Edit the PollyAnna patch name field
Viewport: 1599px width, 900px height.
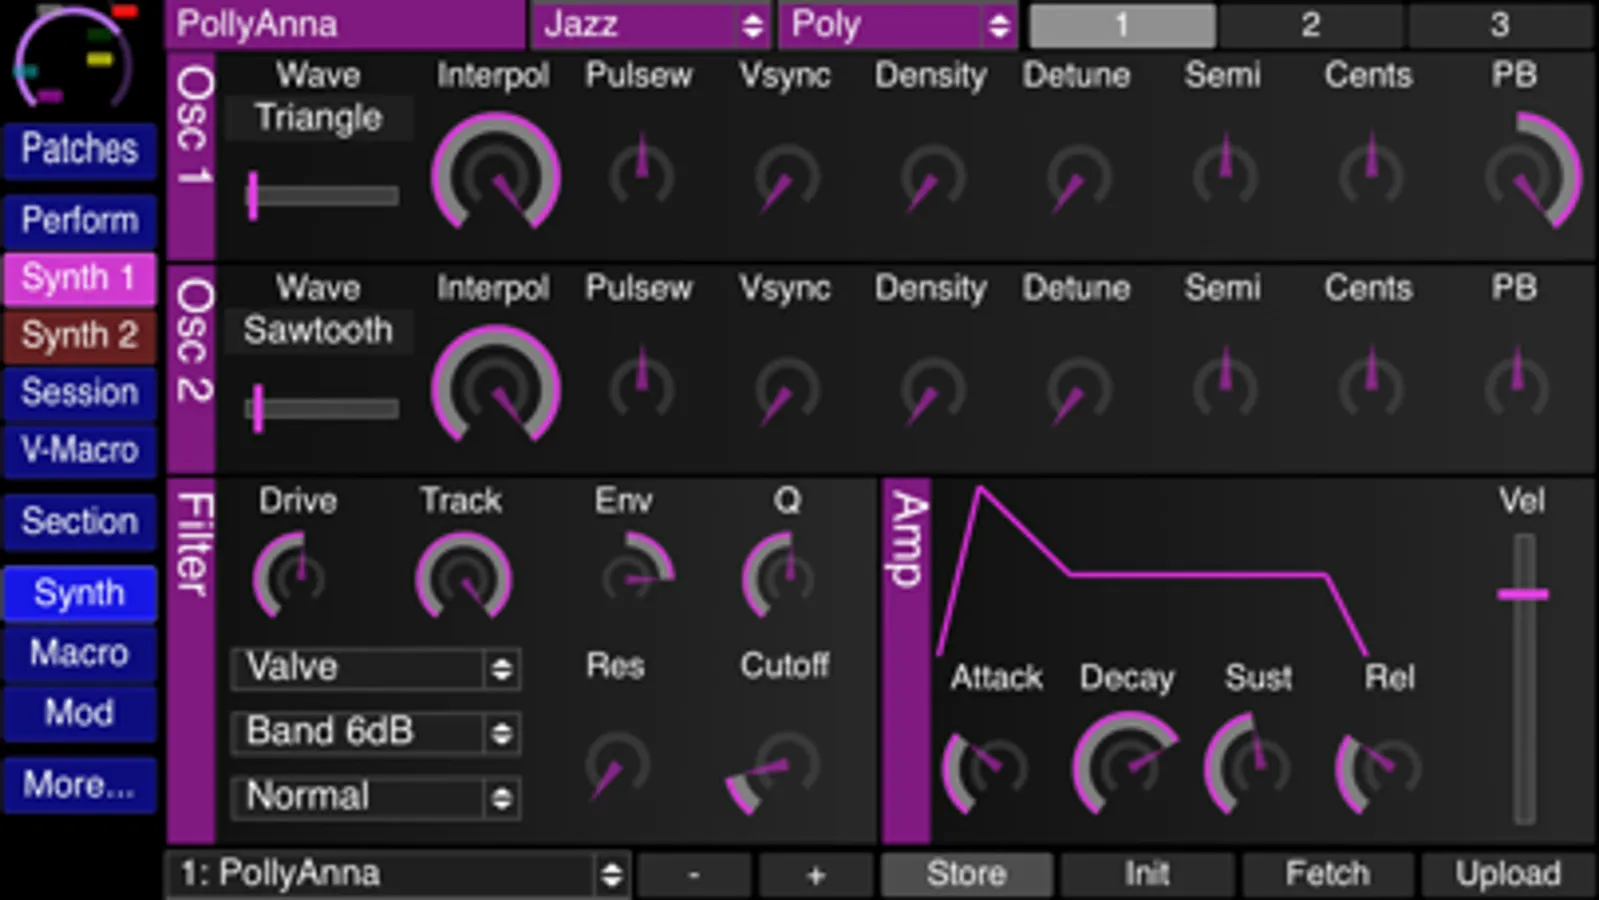[x=345, y=25]
